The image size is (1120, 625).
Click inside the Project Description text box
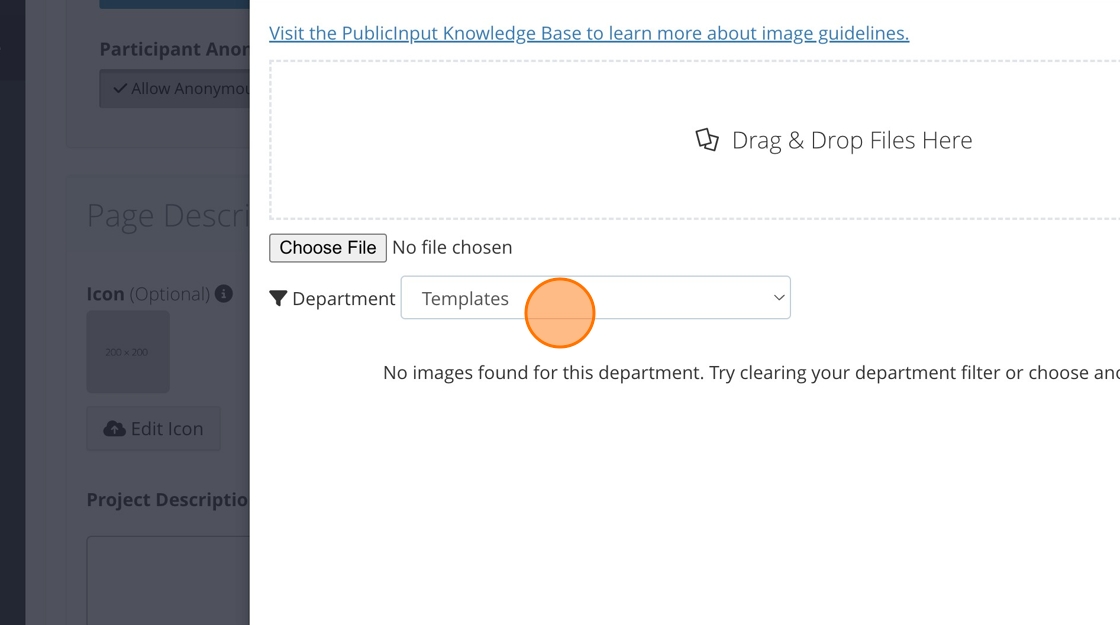tap(168, 580)
